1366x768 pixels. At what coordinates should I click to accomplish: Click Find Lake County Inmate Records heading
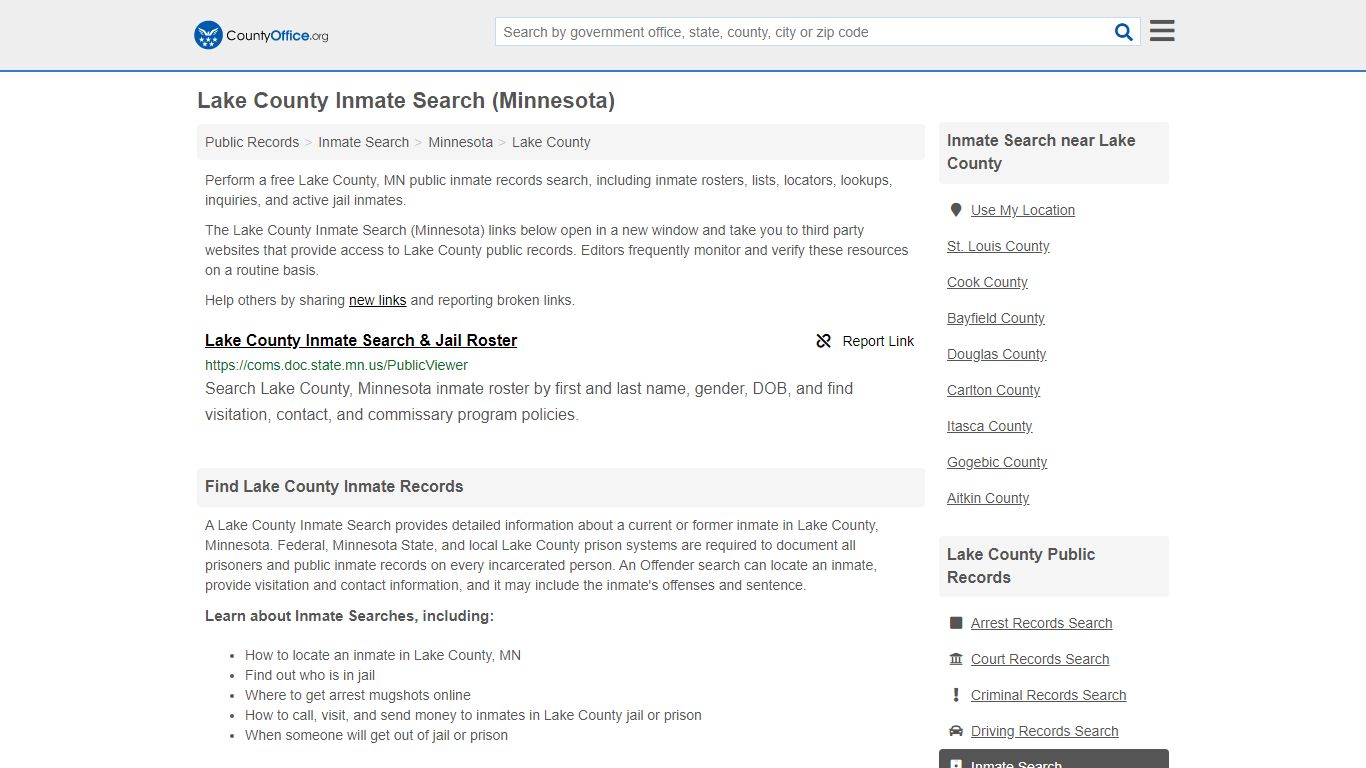(x=334, y=487)
